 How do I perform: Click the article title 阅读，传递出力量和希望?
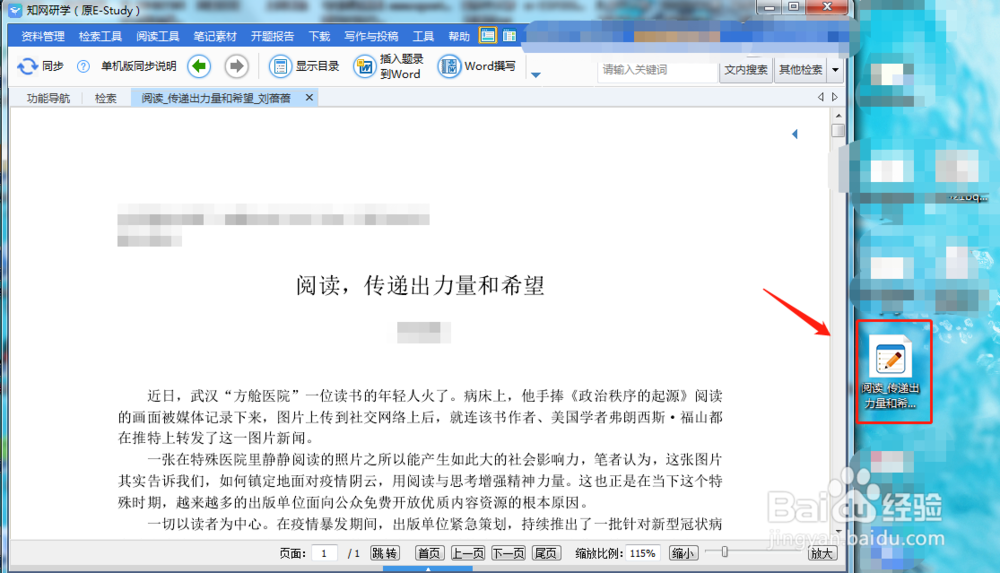coord(420,286)
